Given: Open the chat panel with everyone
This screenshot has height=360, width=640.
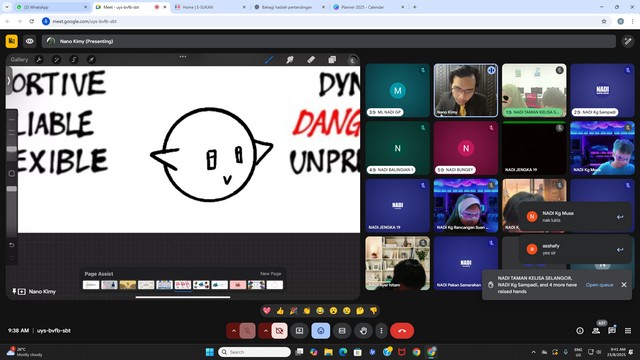Looking at the screenshot, I should click(611, 331).
